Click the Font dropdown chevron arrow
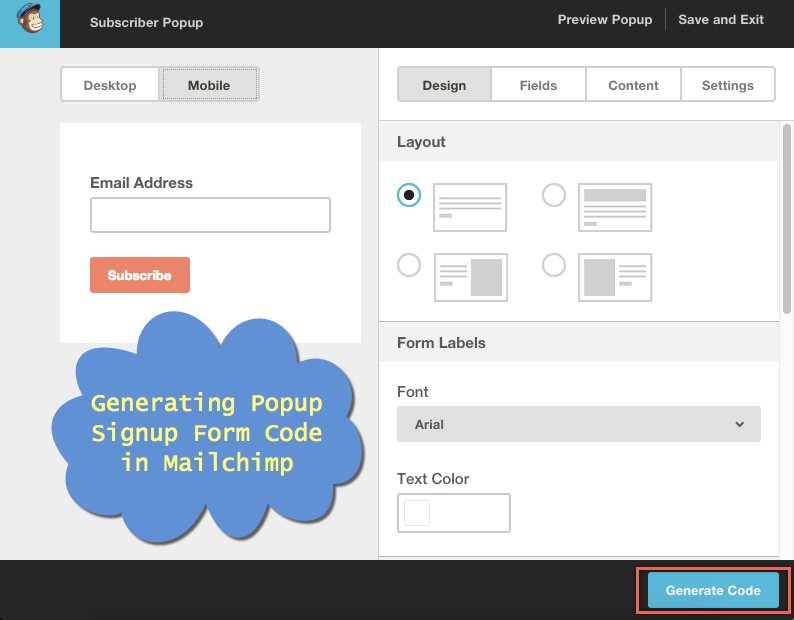Screen dimensions: 794x620 coord(739,424)
